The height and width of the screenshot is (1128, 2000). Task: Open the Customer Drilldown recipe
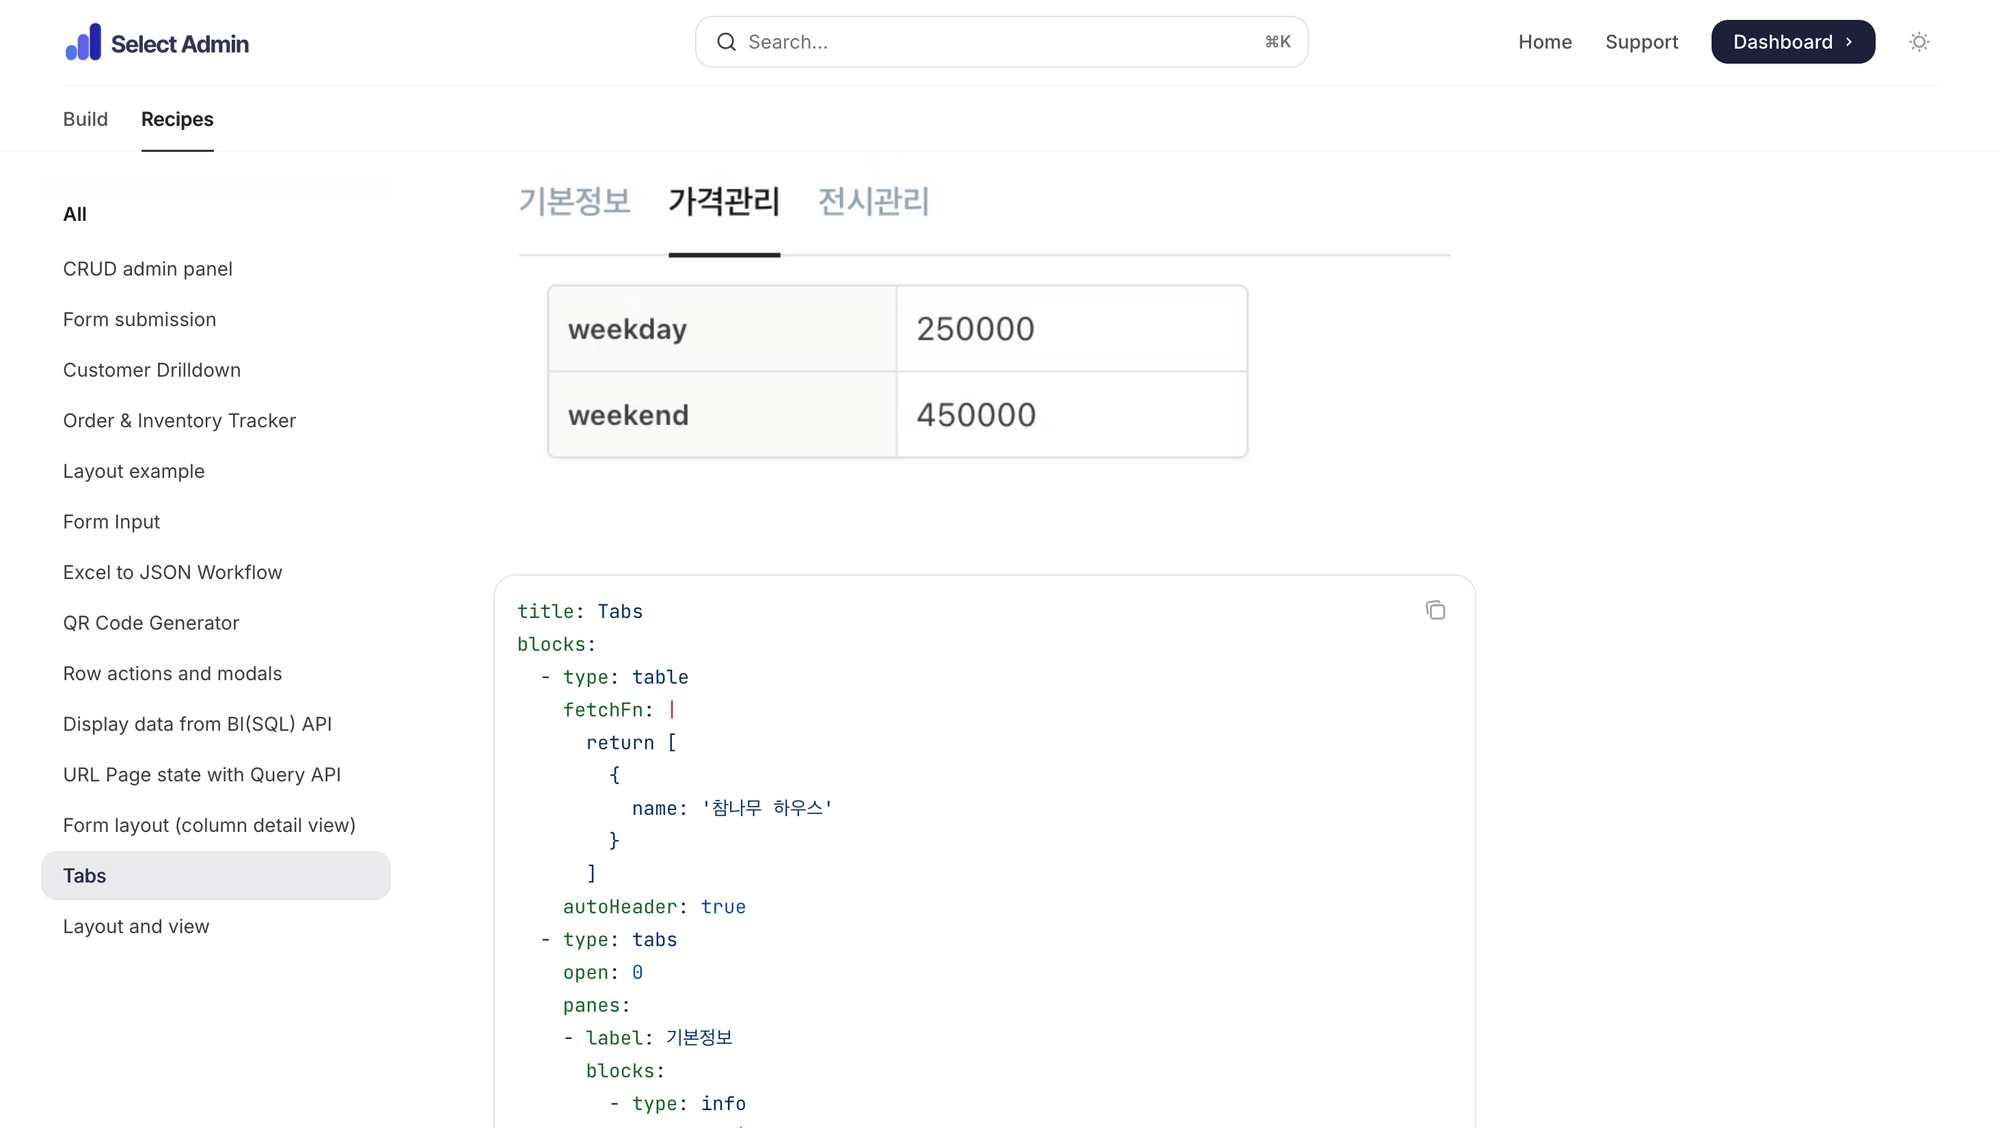click(151, 370)
